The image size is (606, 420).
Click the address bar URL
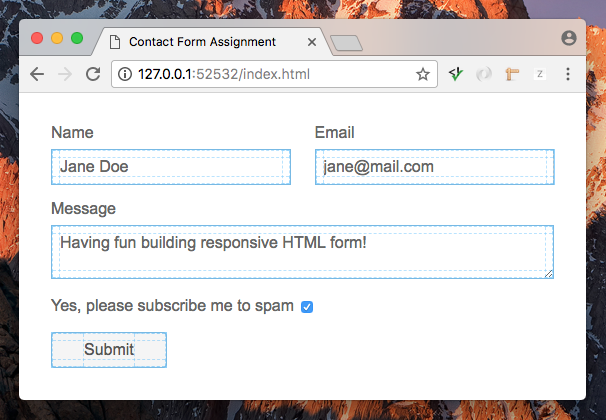(x=224, y=74)
